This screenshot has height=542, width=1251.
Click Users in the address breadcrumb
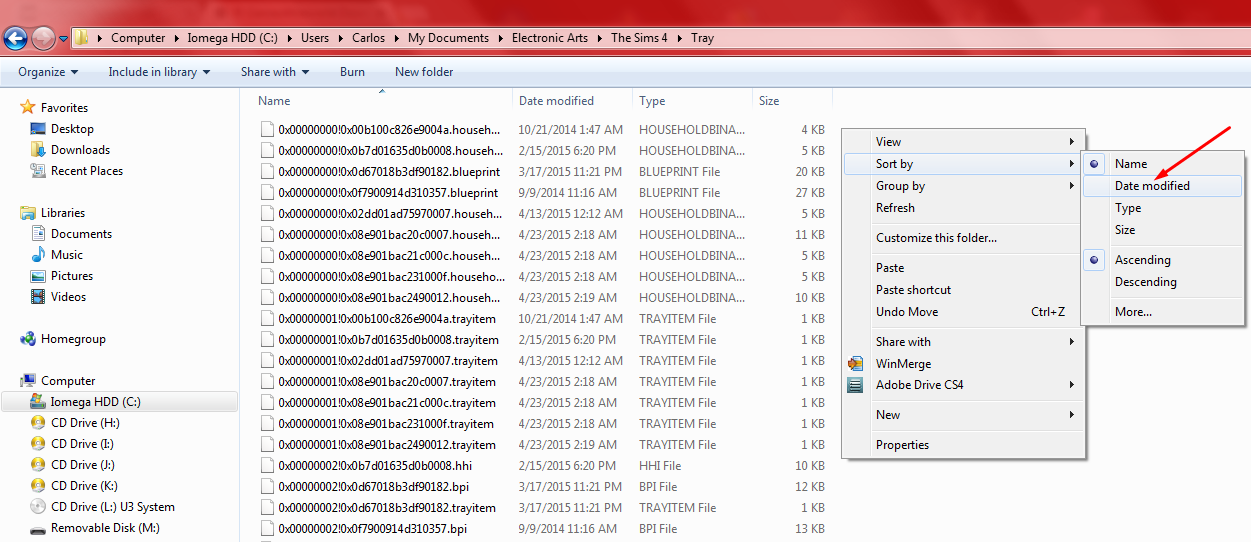tap(315, 38)
